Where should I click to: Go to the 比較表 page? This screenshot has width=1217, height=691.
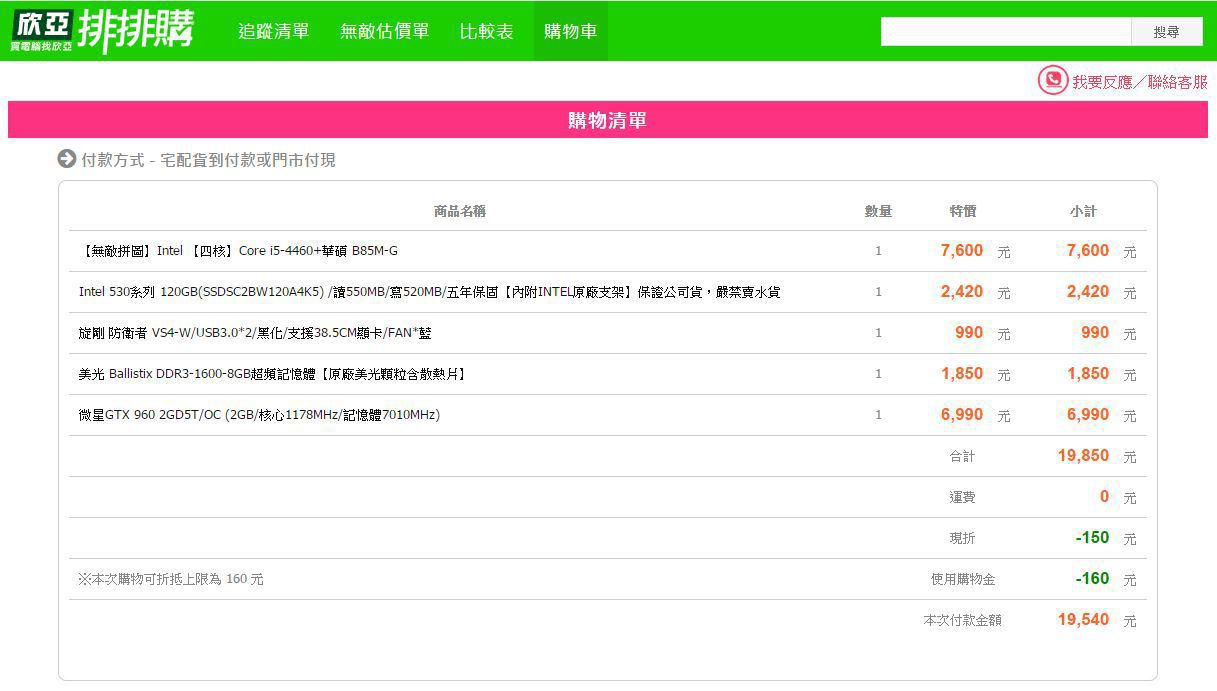click(x=487, y=31)
